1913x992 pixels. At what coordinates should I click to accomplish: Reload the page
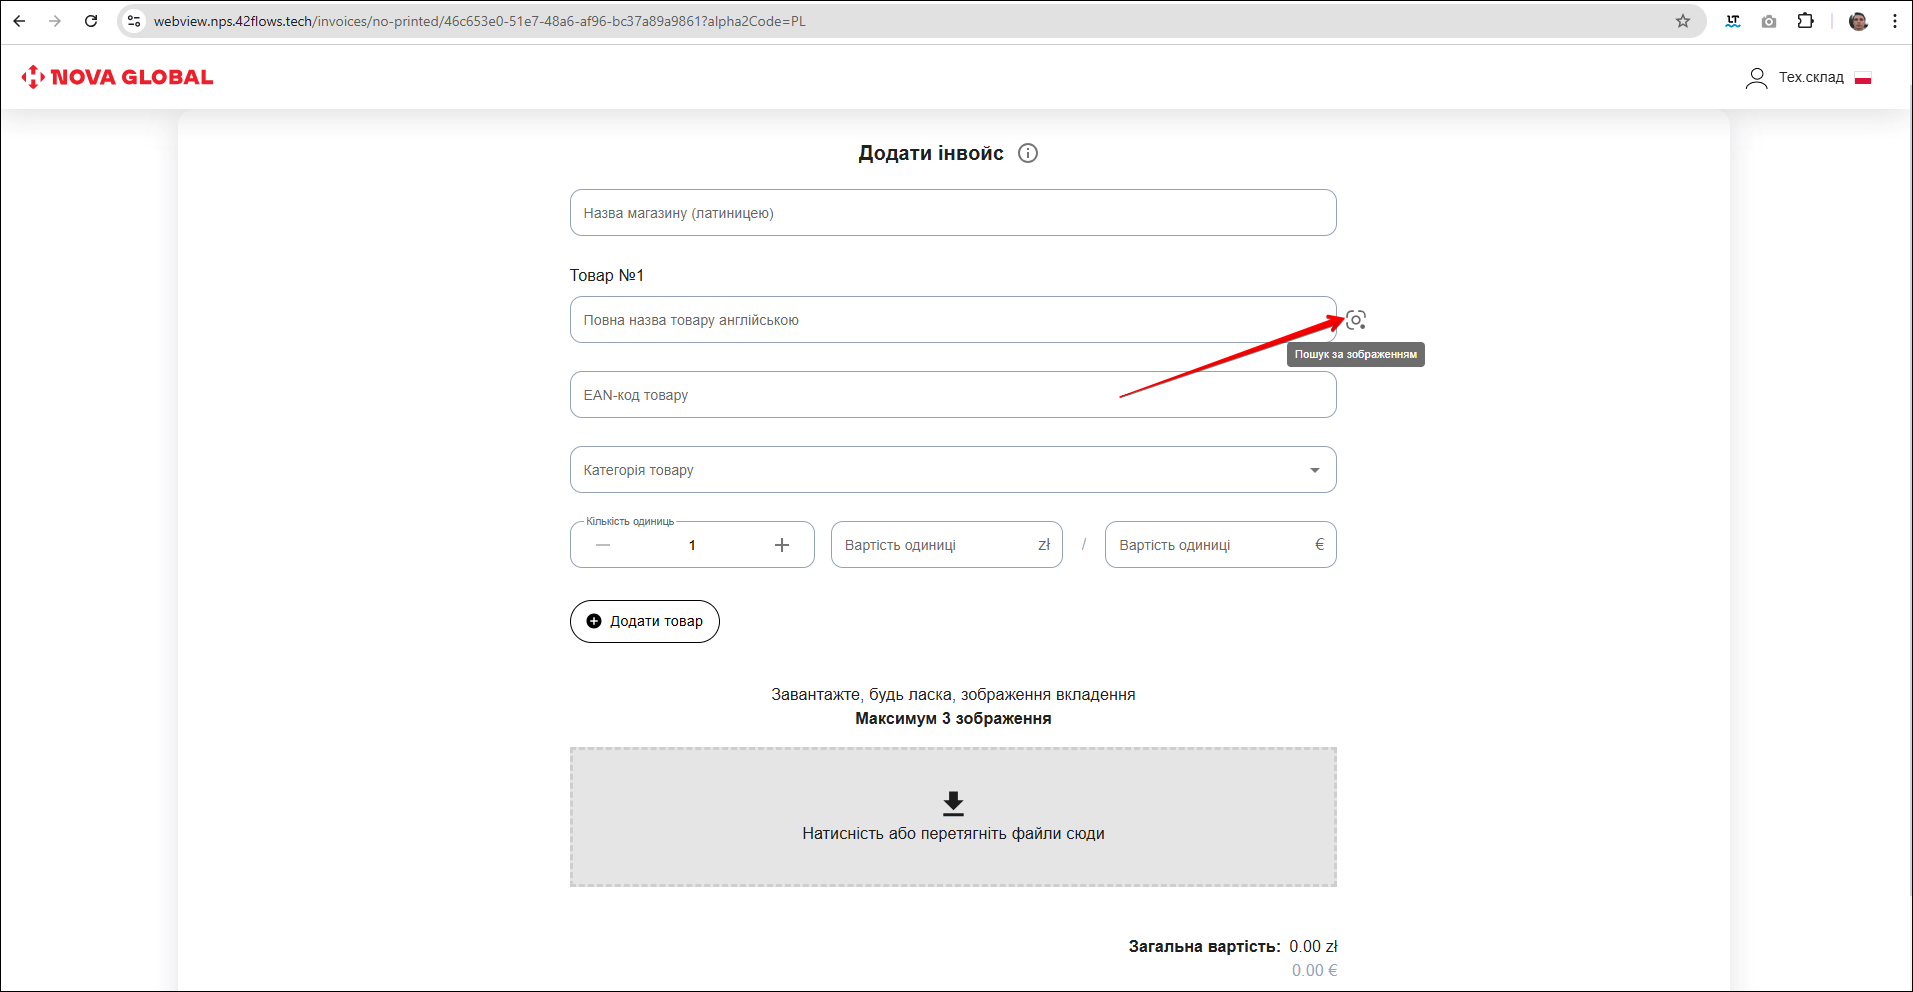click(x=91, y=21)
